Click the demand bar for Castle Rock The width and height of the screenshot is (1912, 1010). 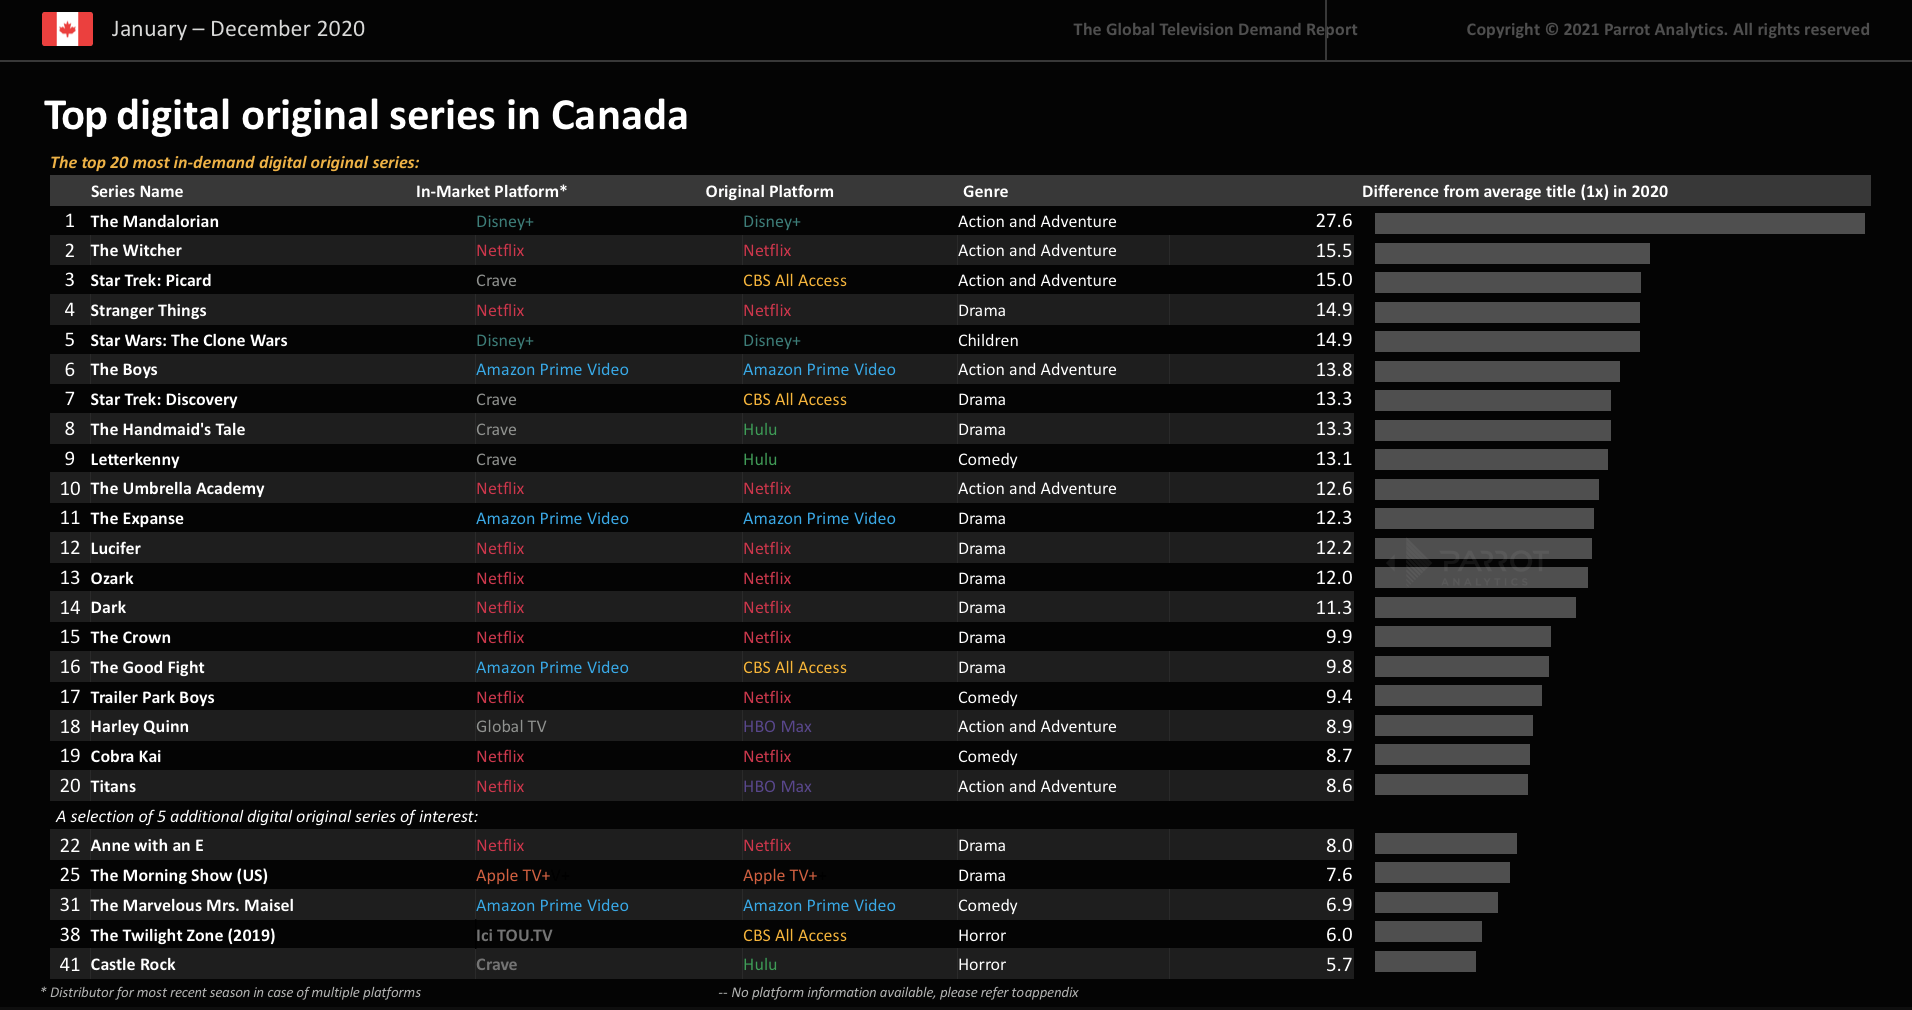[1425, 961]
